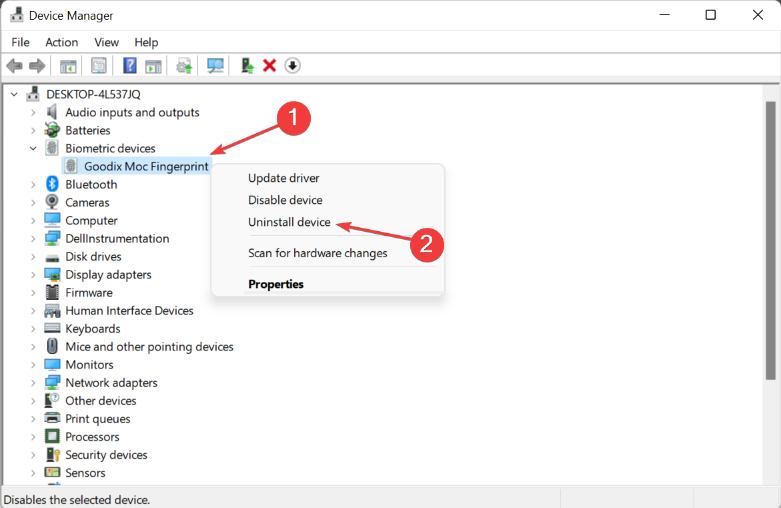Screen dimensions: 781x508
Task: Click the Security devices key icon
Action: [52, 455]
